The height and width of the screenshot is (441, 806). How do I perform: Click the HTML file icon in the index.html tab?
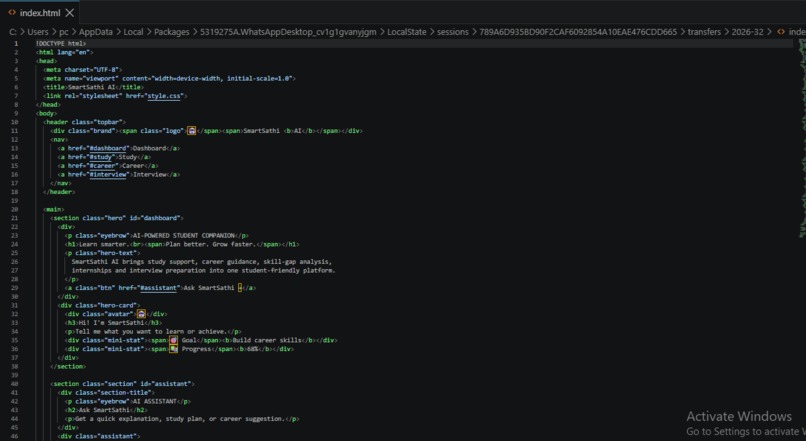click(x=12, y=12)
